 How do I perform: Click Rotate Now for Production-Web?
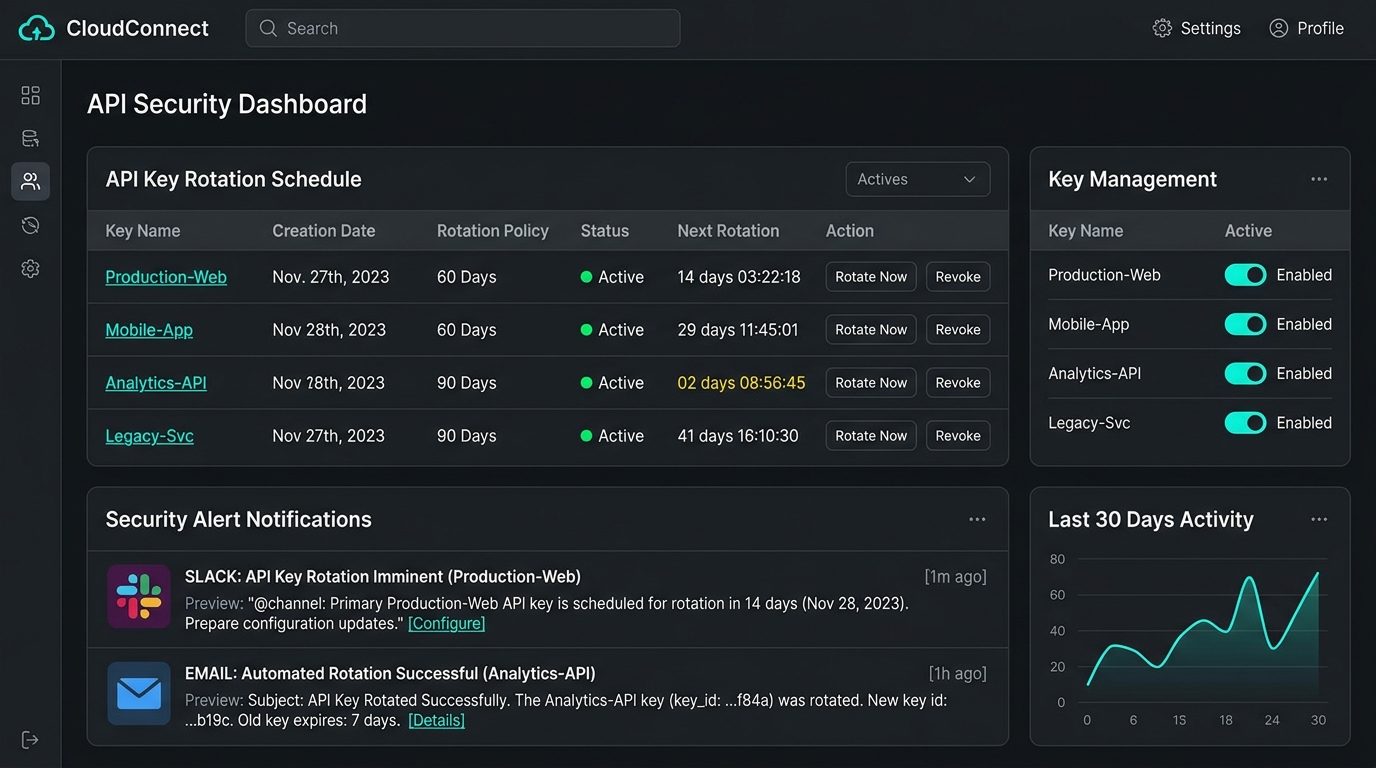(x=871, y=277)
